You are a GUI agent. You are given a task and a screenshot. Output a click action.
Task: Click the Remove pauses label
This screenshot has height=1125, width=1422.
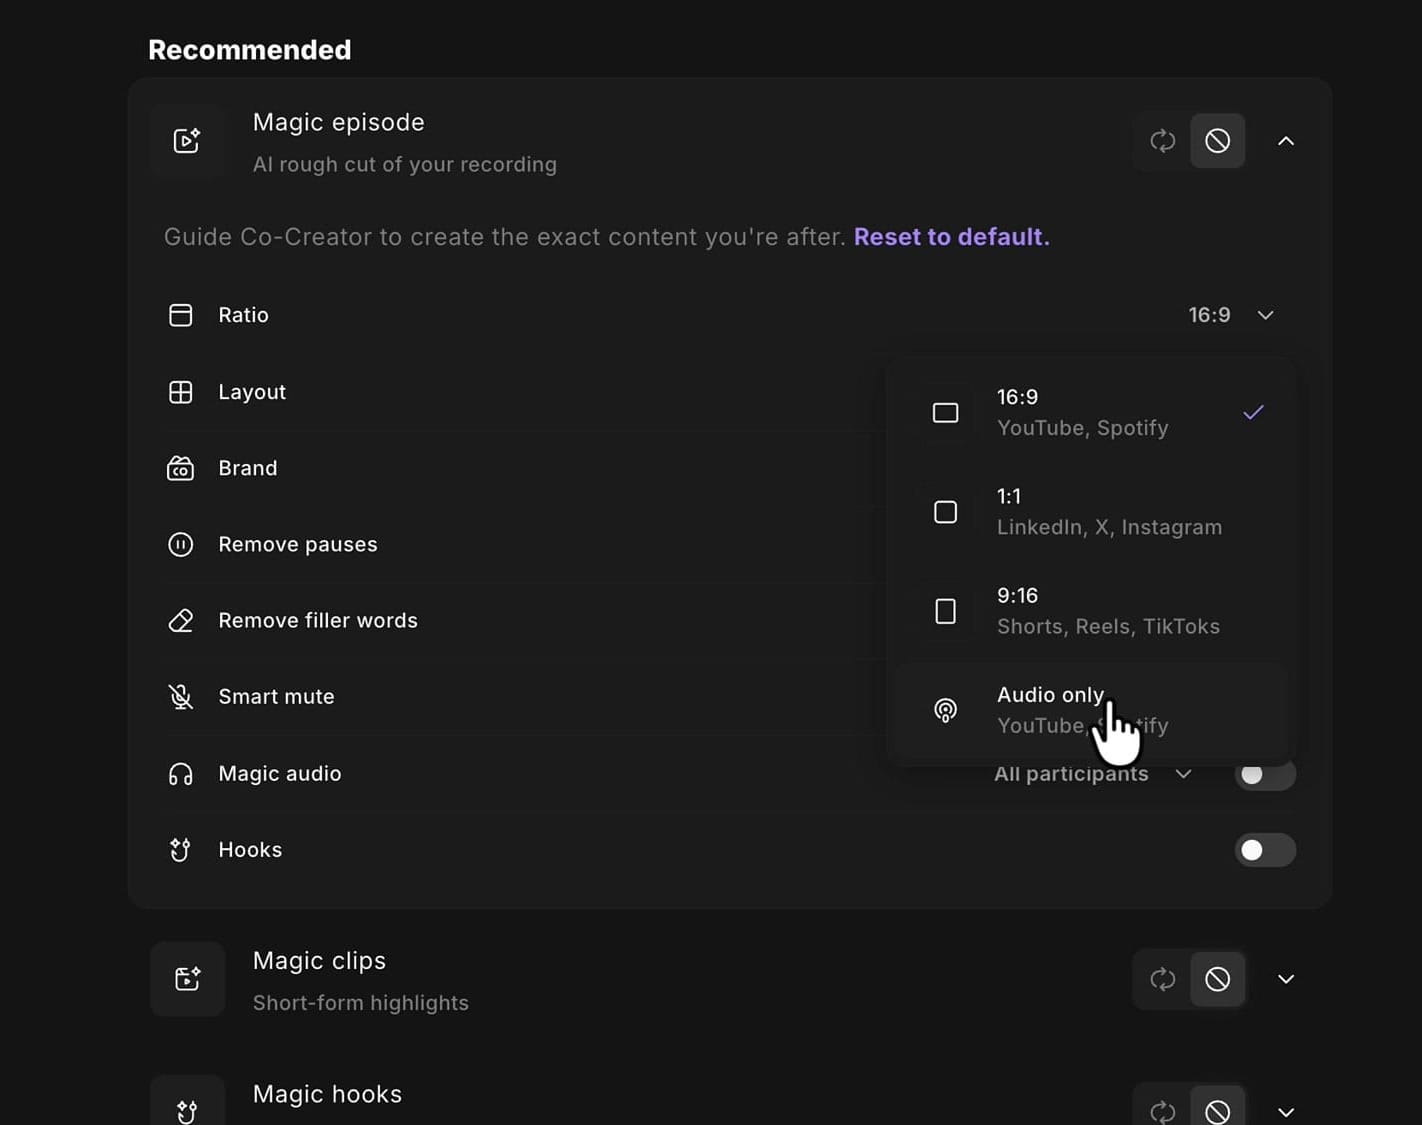click(x=298, y=545)
